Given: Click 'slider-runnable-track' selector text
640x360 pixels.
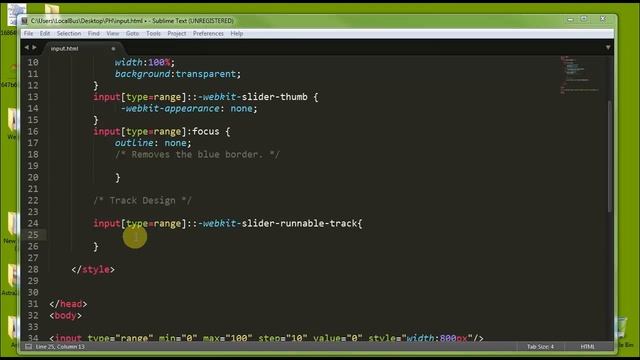Looking at the screenshot, I should pyautogui.click(x=299, y=223).
